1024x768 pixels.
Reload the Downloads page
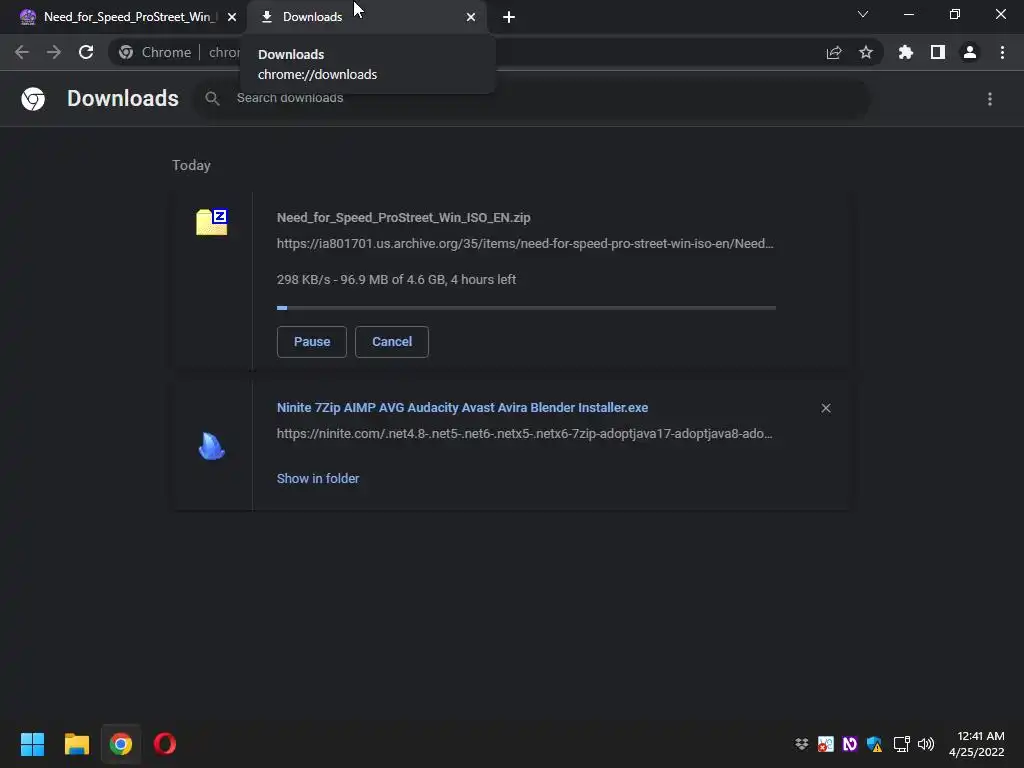(86, 52)
